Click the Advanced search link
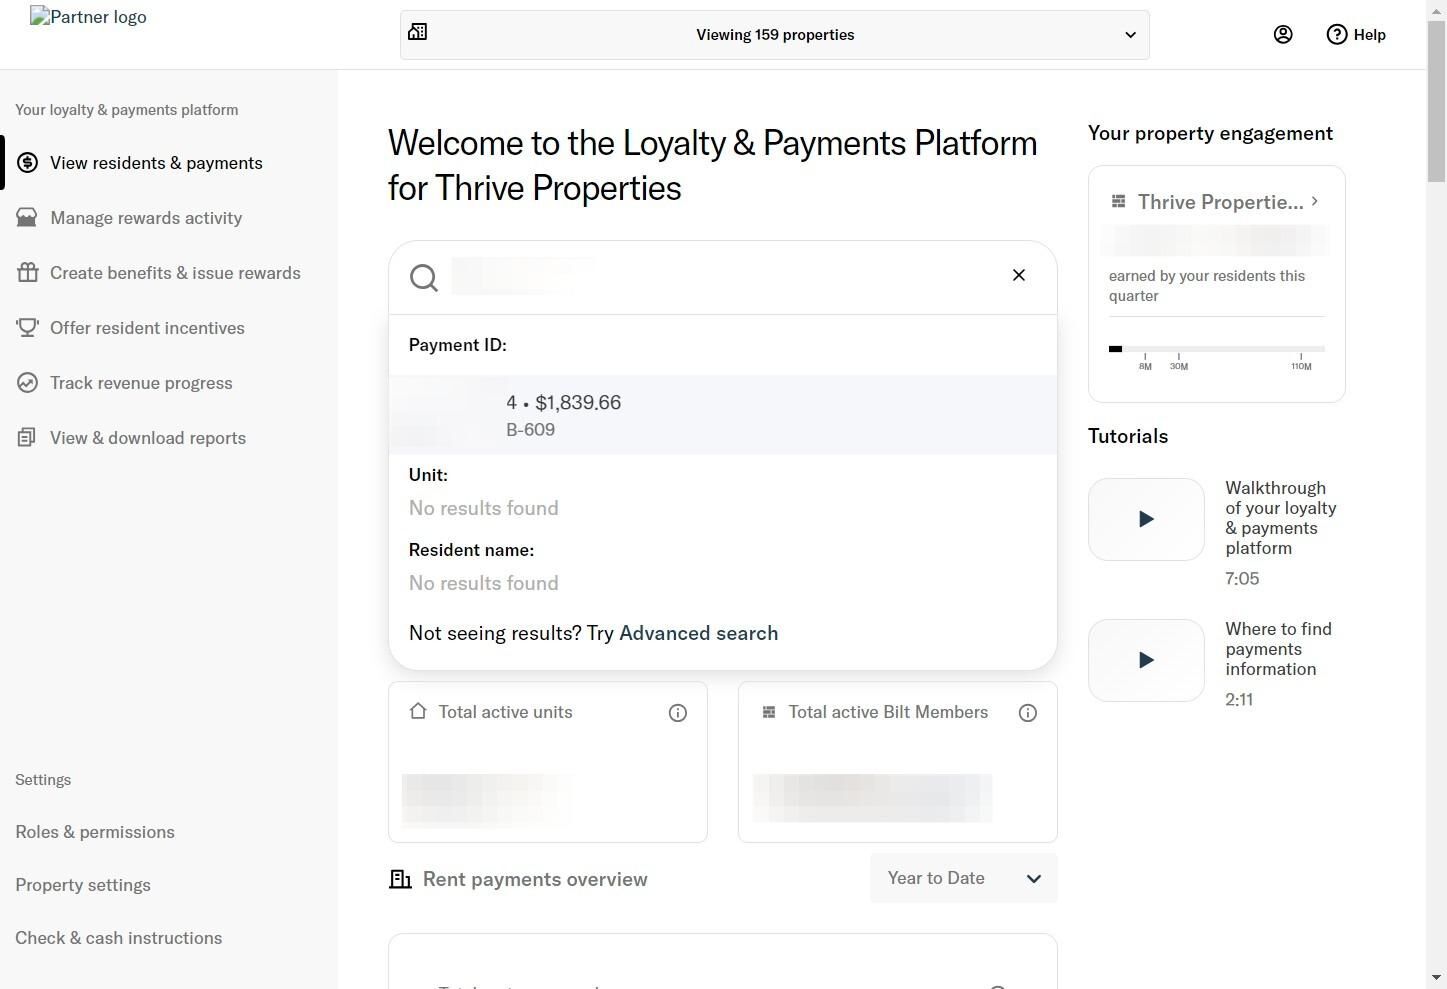Viewport: 1447px width, 989px height. tap(698, 633)
